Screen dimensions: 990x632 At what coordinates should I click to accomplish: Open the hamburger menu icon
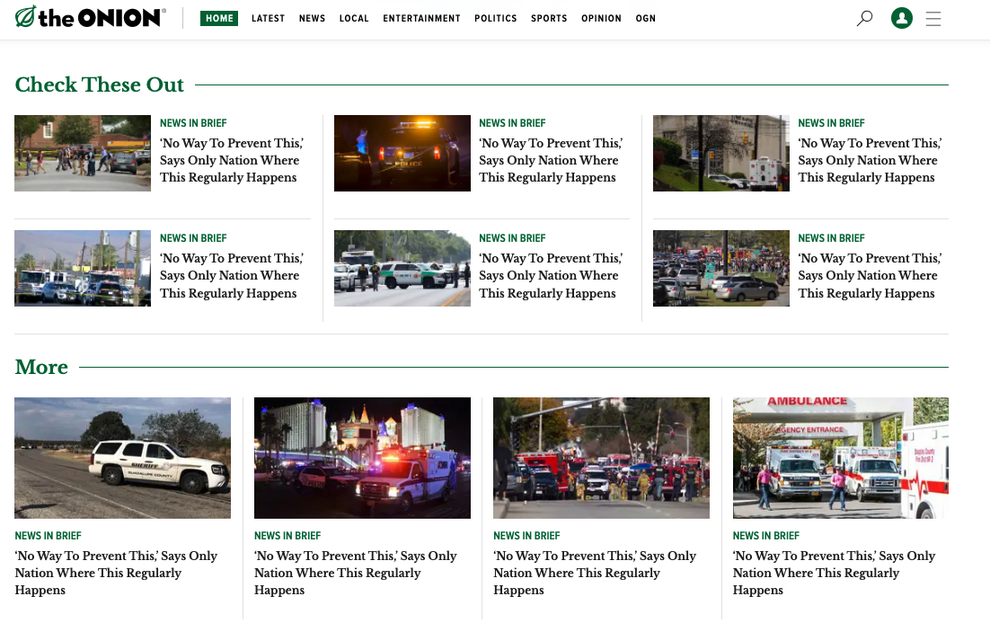click(933, 17)
